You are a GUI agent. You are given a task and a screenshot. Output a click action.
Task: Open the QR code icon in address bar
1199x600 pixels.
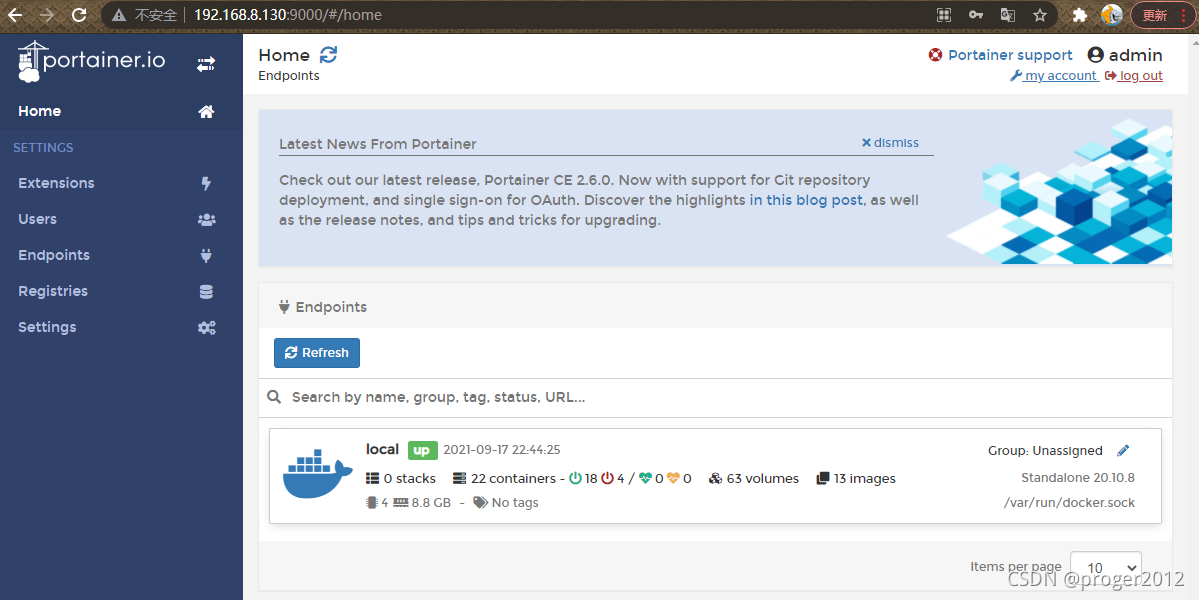(x=944, y=15)
